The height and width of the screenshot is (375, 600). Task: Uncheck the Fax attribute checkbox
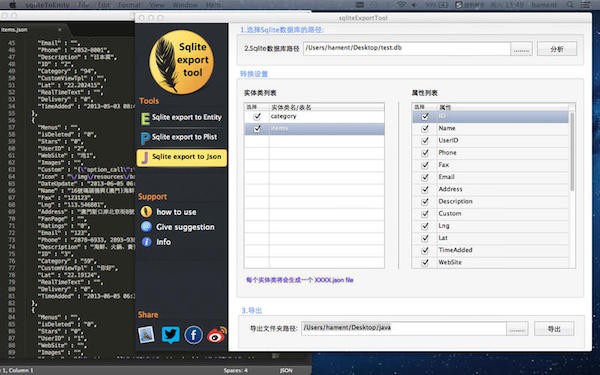click(x=425, y=165)
